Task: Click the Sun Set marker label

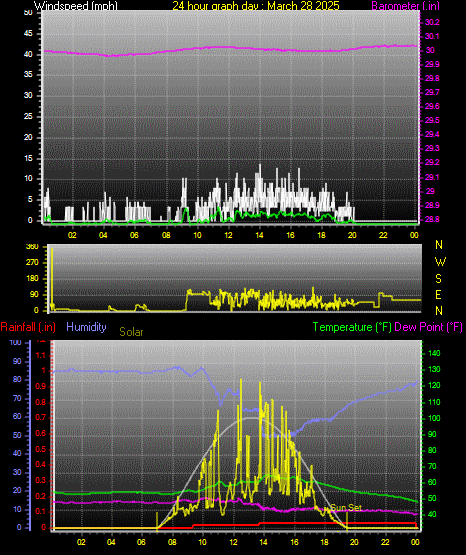Action: (346, 508)
